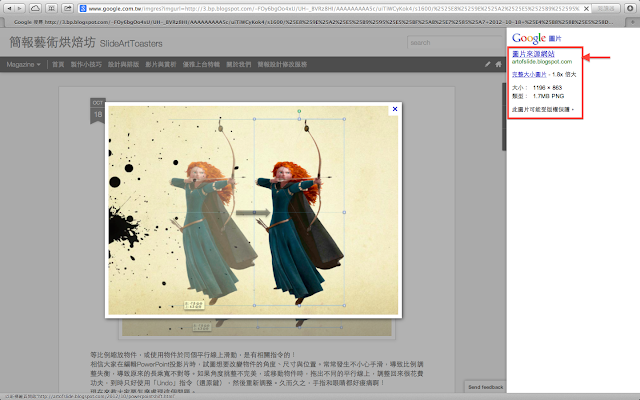Stop loading with the X in the address bar
Screen dimensions: 640x400
[586, 9]
